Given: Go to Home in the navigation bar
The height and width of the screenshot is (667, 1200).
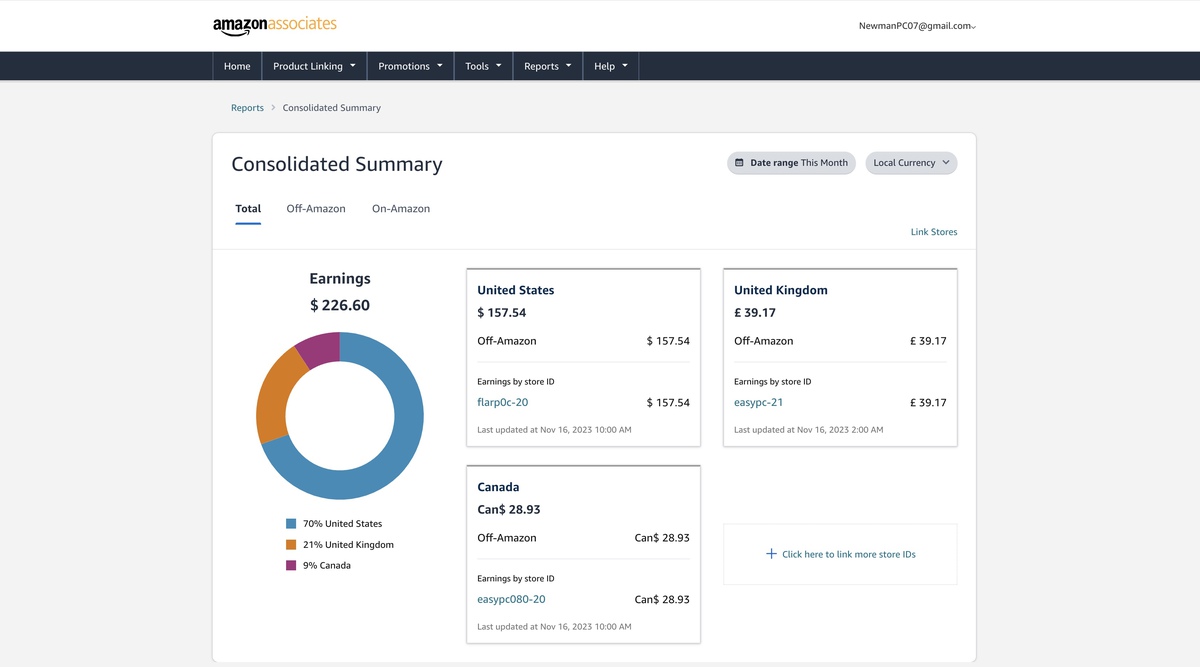Looking at the screenshot, I should (x=237, y=66).
